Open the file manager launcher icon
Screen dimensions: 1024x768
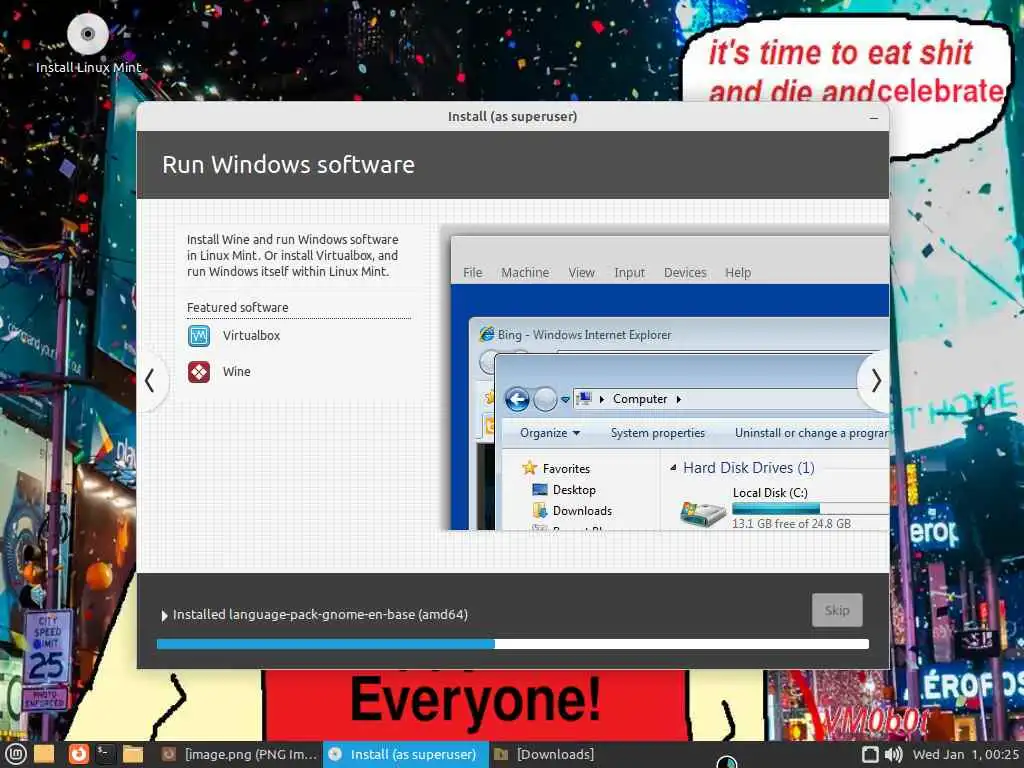pos(133,754)
